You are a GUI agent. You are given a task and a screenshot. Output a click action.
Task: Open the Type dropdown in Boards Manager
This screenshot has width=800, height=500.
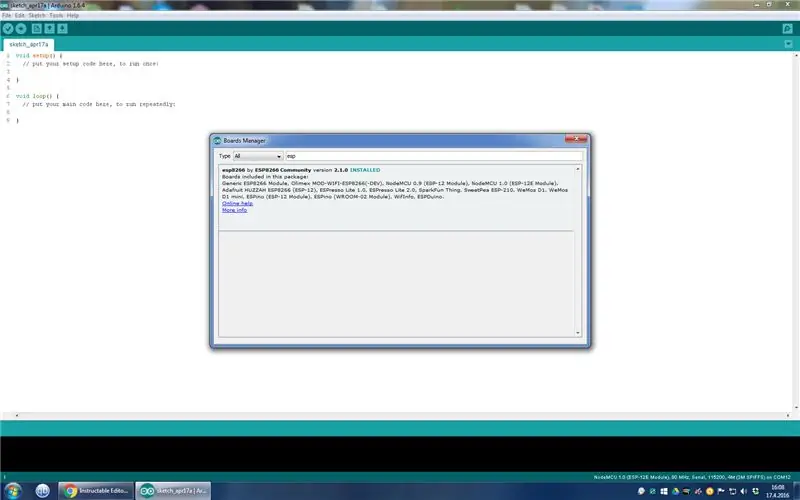coord(258,156)
